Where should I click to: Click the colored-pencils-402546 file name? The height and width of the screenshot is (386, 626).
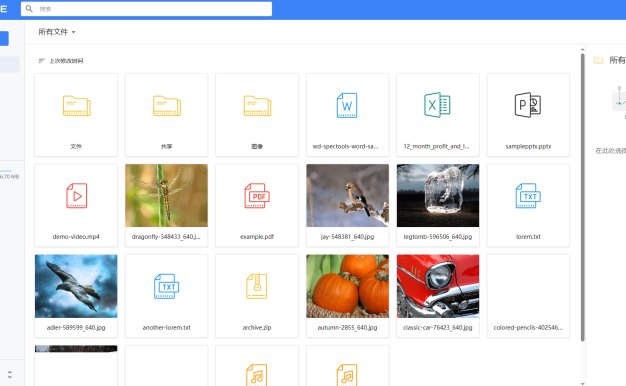click(528, 327)
